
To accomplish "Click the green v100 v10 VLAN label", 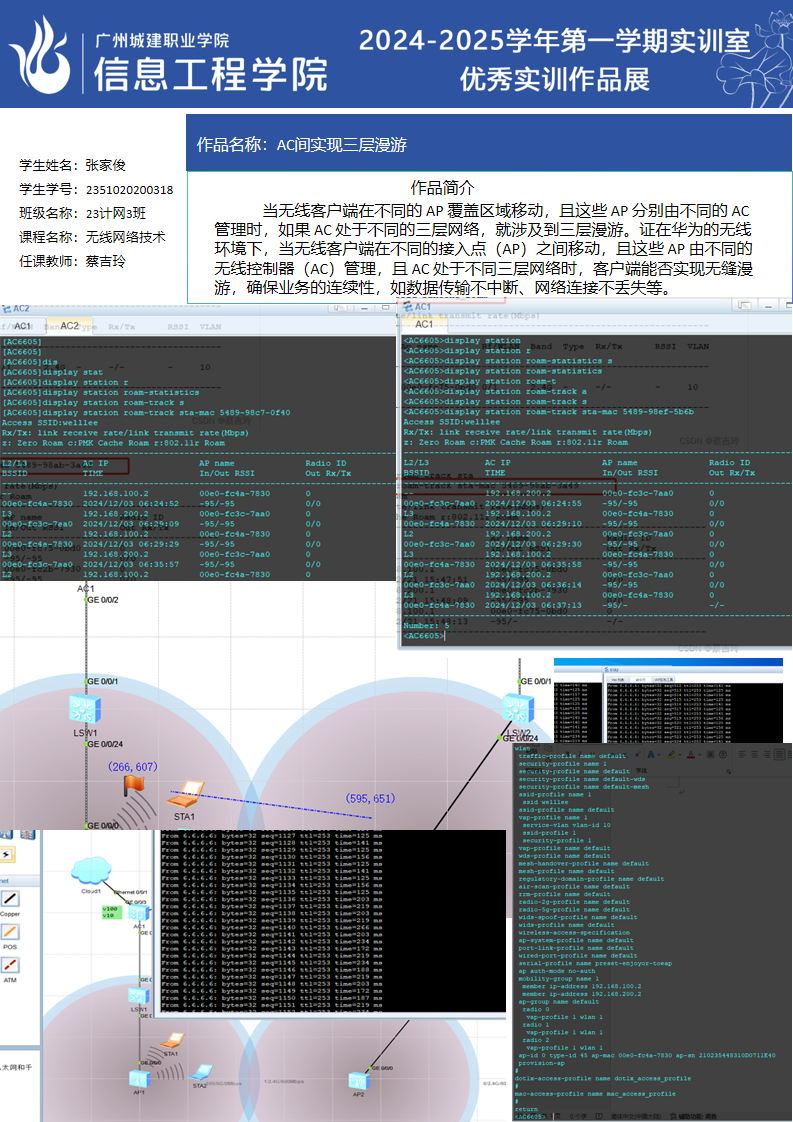I will click(x=110, y=913).
